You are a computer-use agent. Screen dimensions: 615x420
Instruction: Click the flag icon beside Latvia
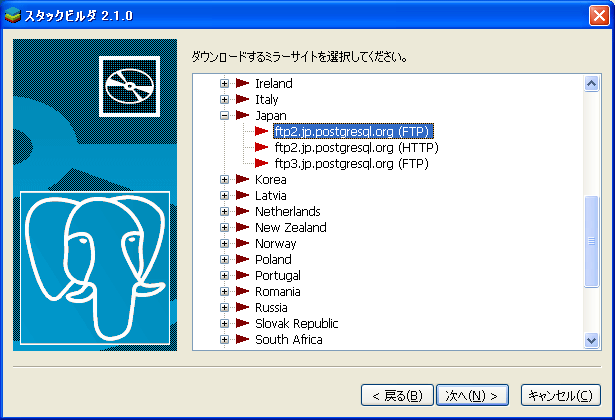tap(242, 195)
